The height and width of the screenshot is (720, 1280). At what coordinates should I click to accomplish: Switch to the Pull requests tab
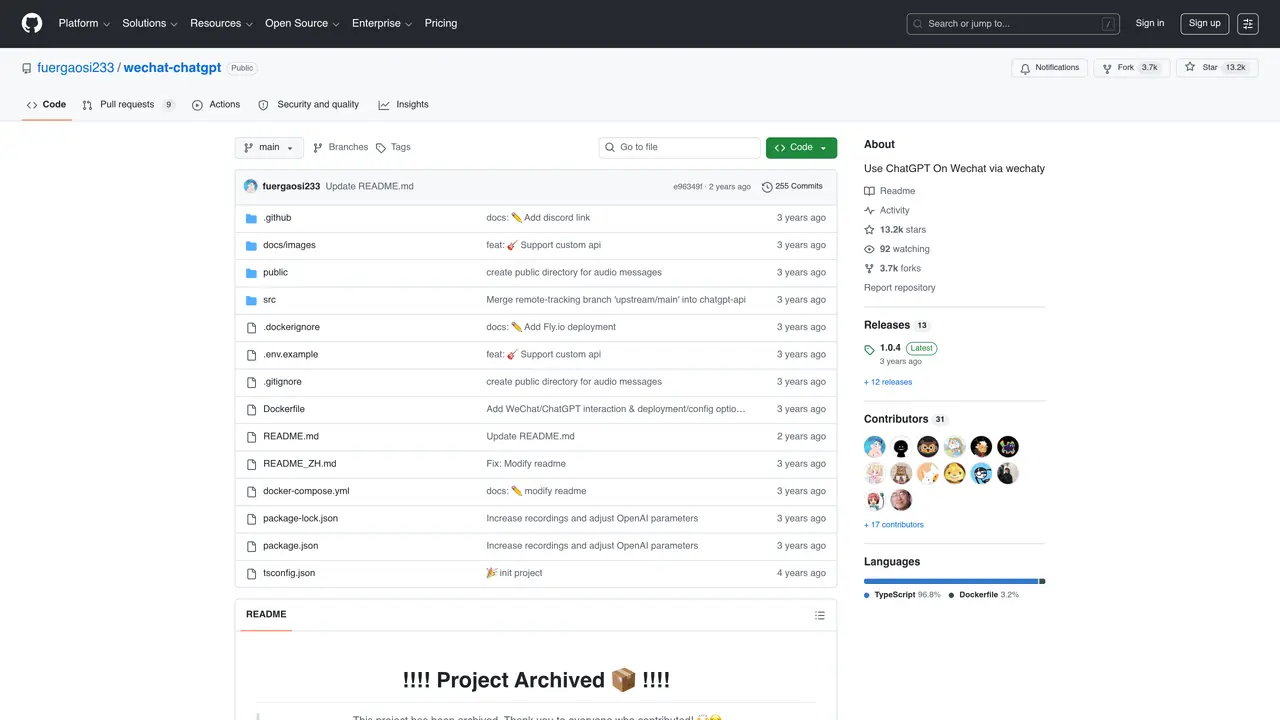tap(128, 104)
